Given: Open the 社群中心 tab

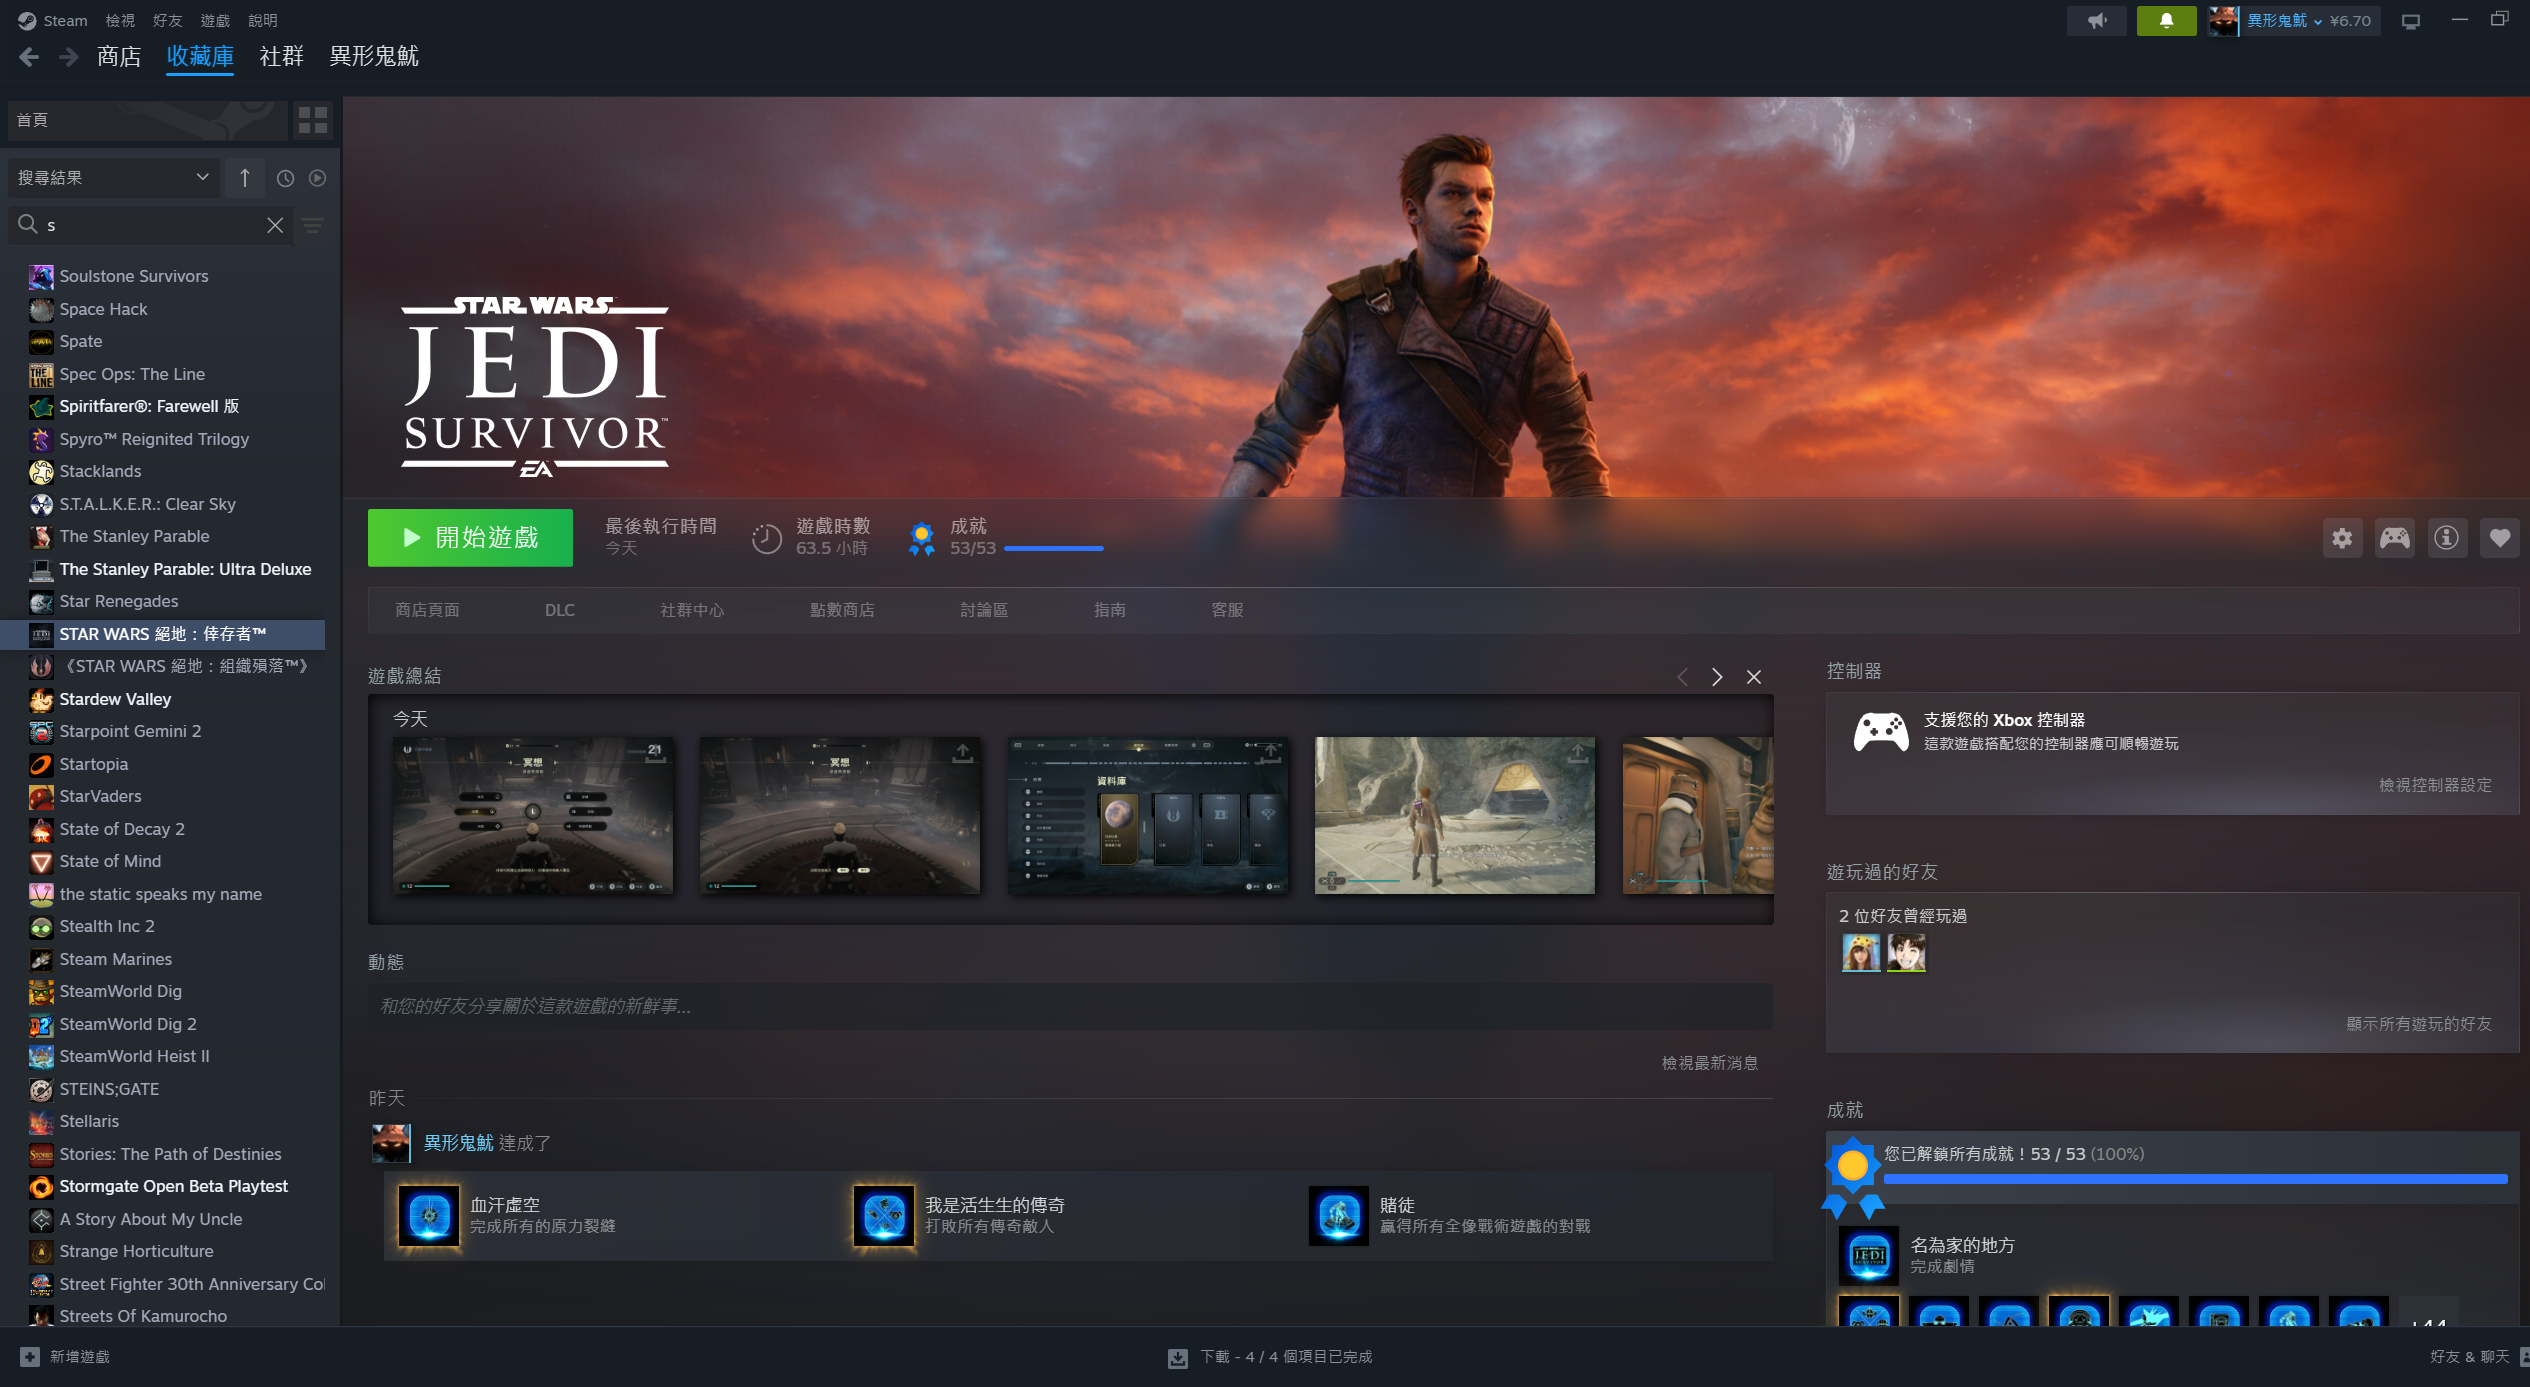Looking at the screenshot, I should click(692, 610).
